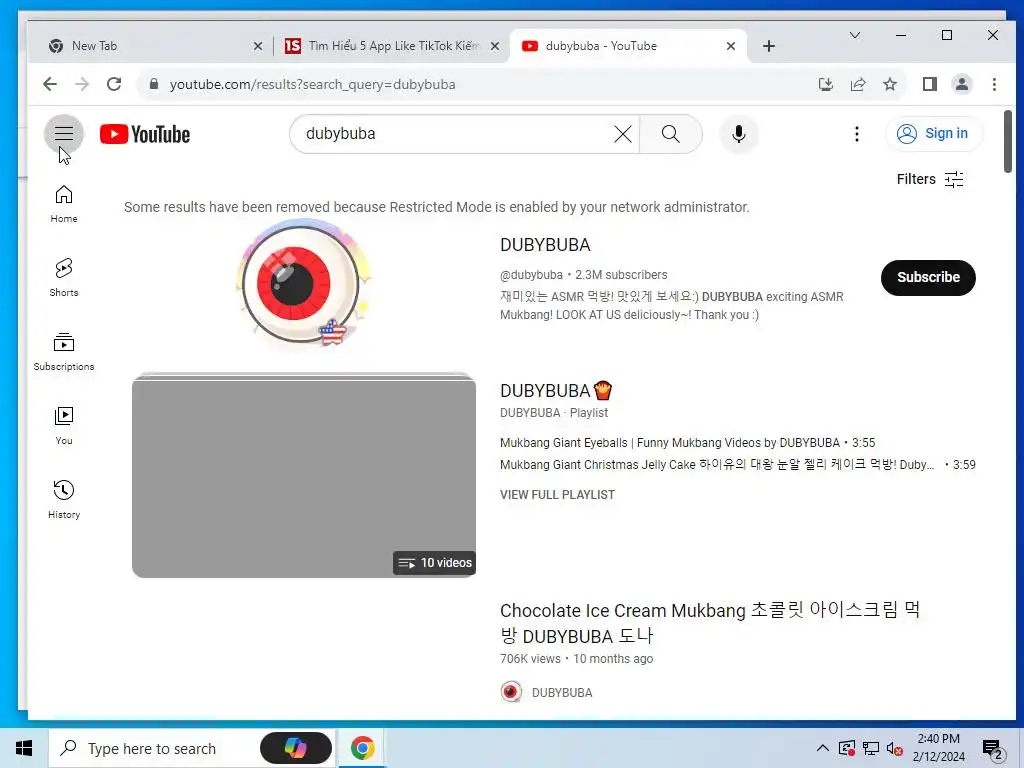The width and height of the screenshot is (1024, 768).
Task: Click the Chrome taskbar icon
Action: click(362, 748)
